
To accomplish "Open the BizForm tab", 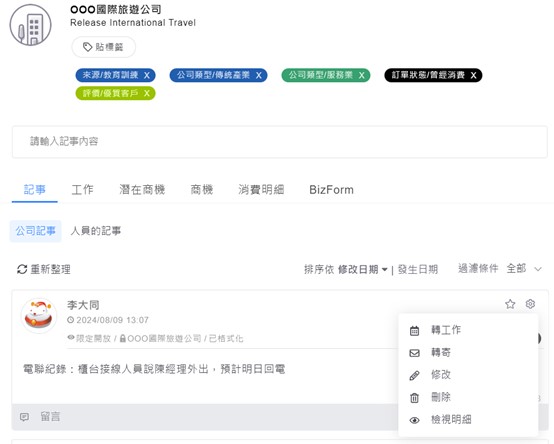I will pyautogui.click(x=331, y=190).
